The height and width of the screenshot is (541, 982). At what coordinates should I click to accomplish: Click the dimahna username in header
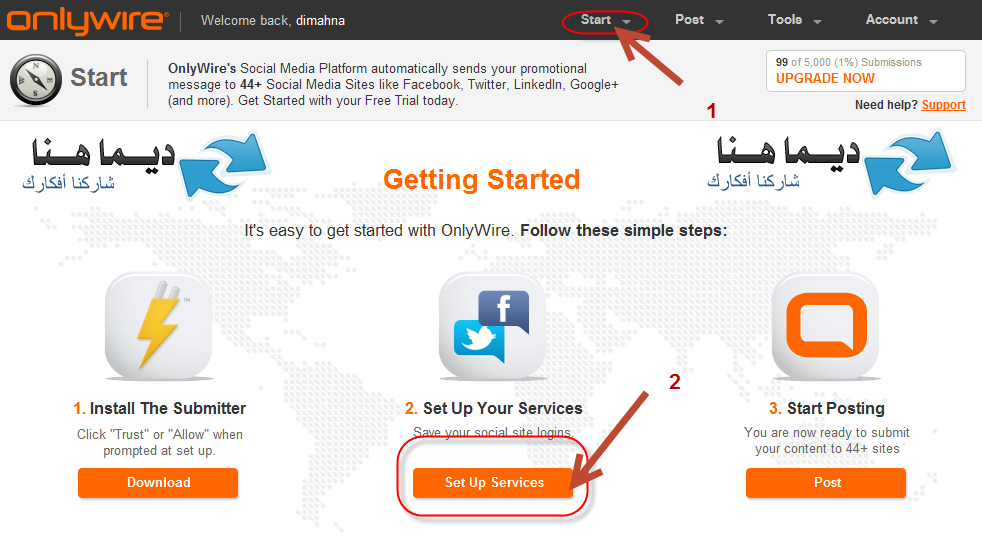[320, 21]
